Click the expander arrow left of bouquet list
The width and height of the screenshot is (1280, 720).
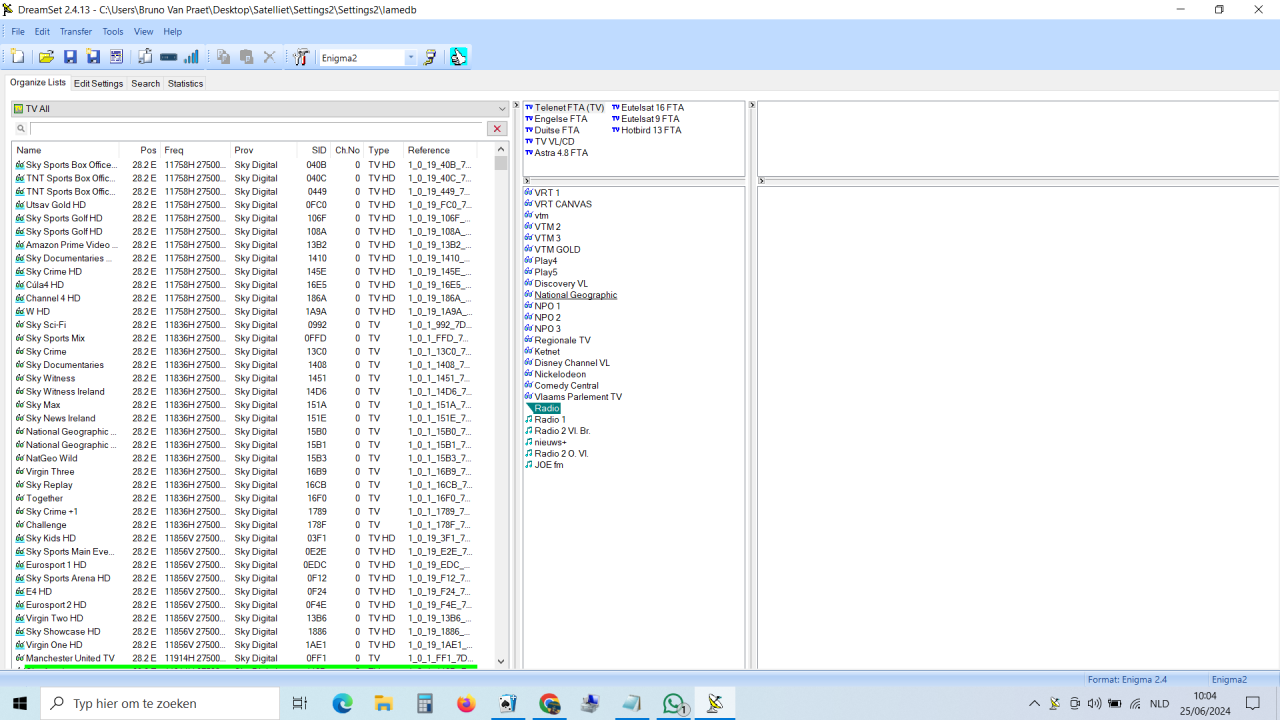517,106
